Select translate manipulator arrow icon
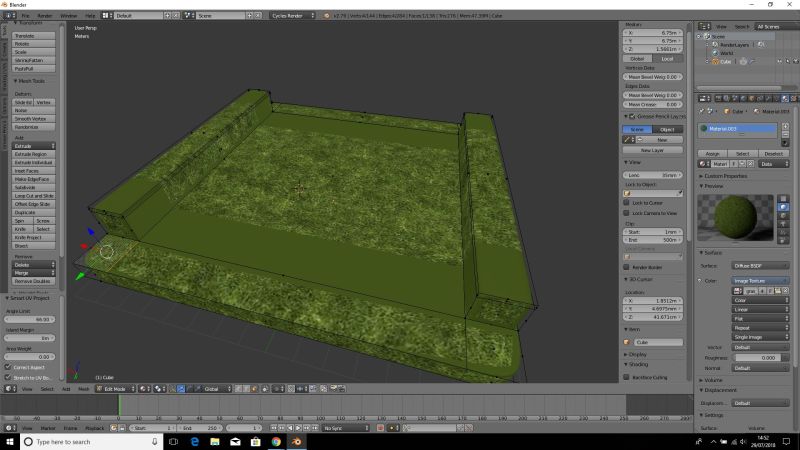 pos(181,389)
